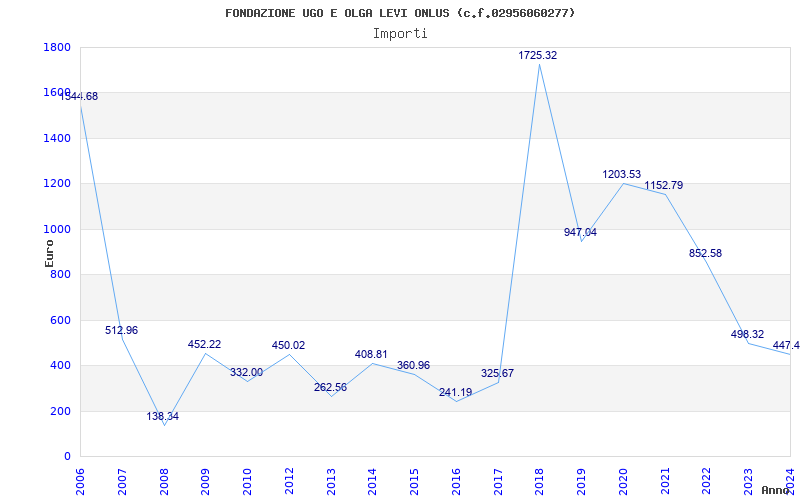
Task: Click the Euro axis label
Action: [49, 253]
